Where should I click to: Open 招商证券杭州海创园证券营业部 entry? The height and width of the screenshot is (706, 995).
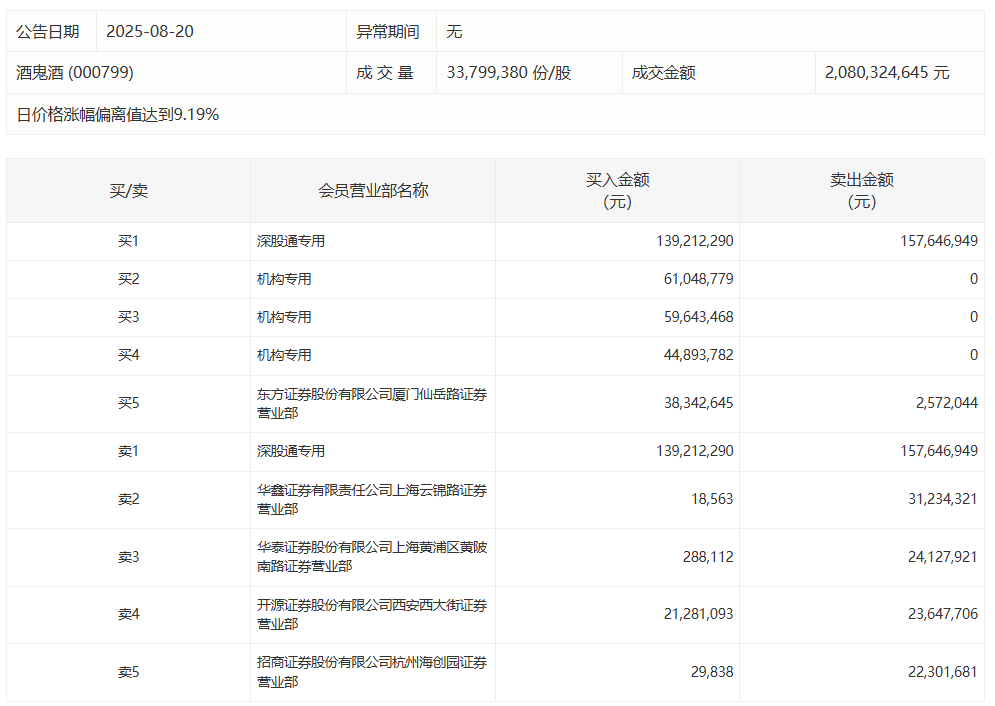pyautogui.click(x=371, y=672)
